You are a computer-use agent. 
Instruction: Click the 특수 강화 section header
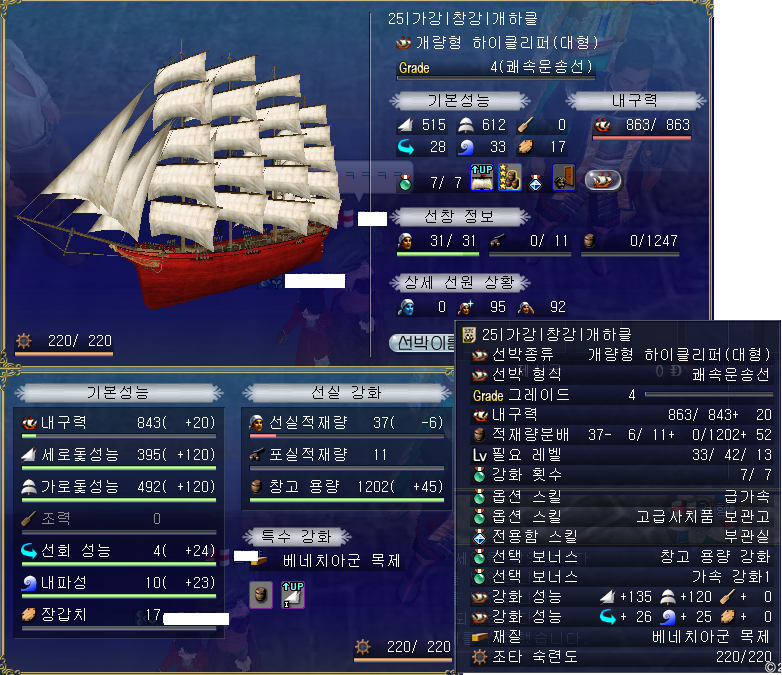[297, 536]
